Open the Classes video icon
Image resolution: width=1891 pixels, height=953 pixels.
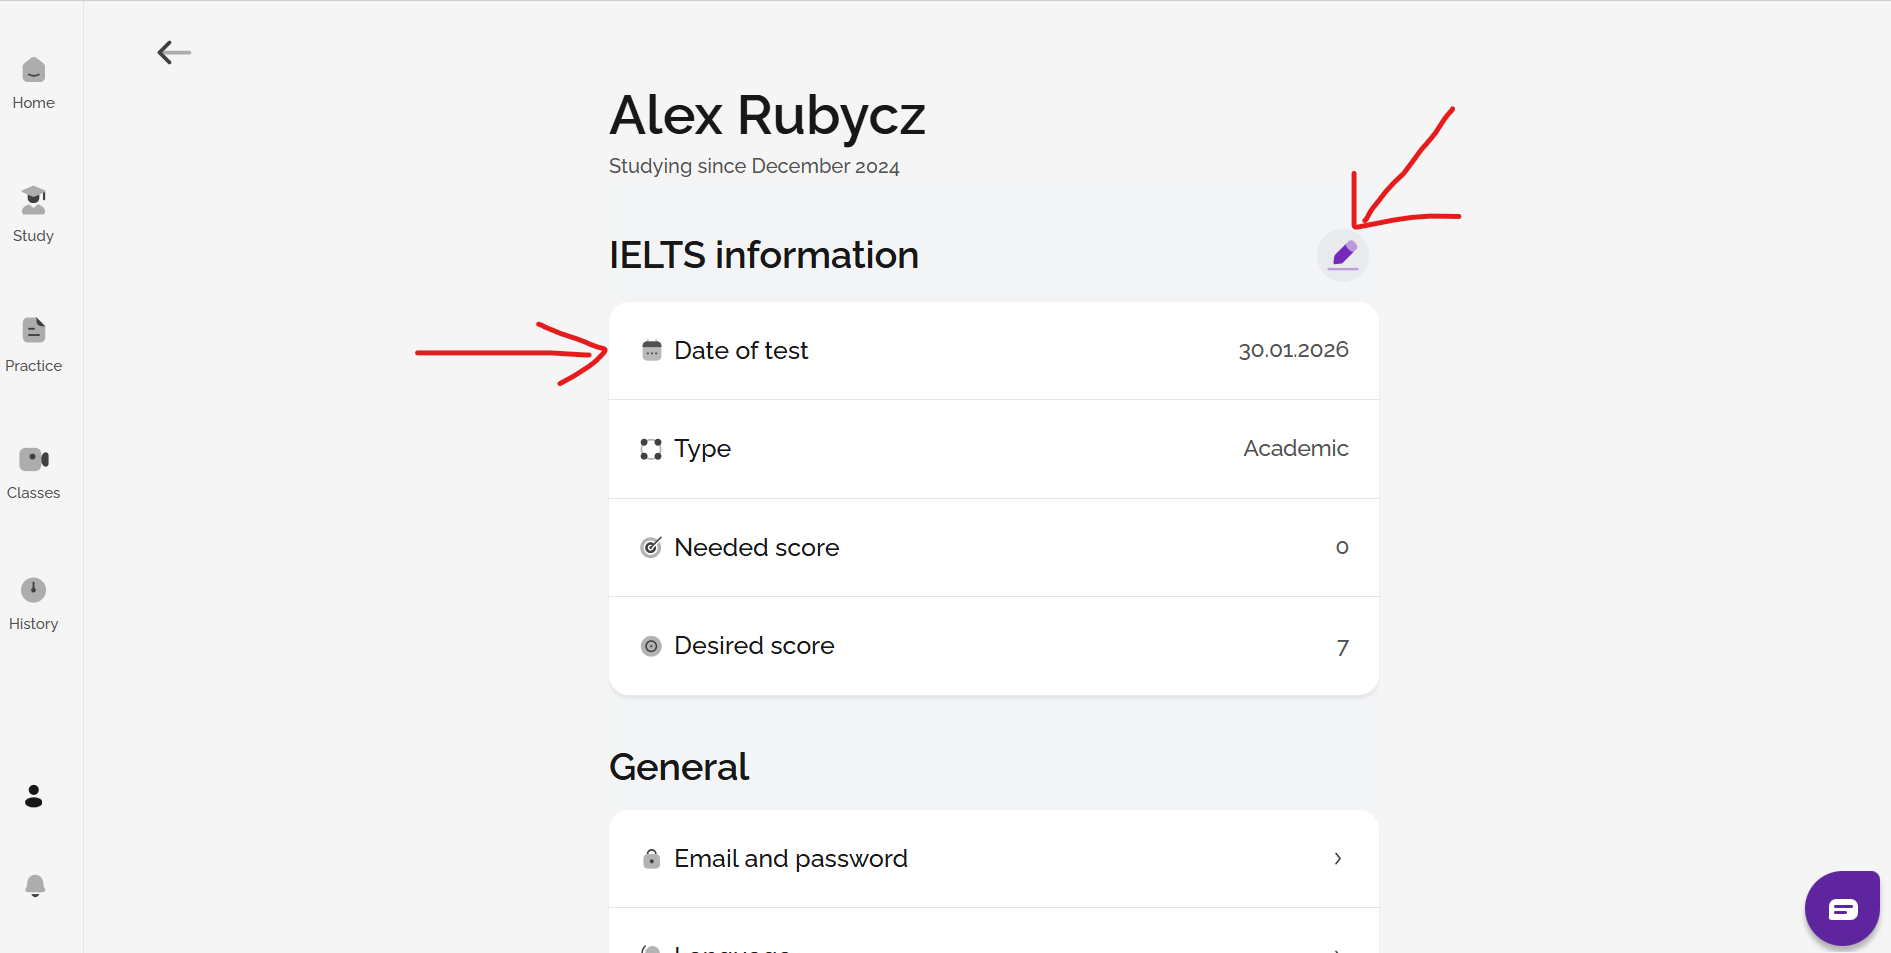[34, 459]
